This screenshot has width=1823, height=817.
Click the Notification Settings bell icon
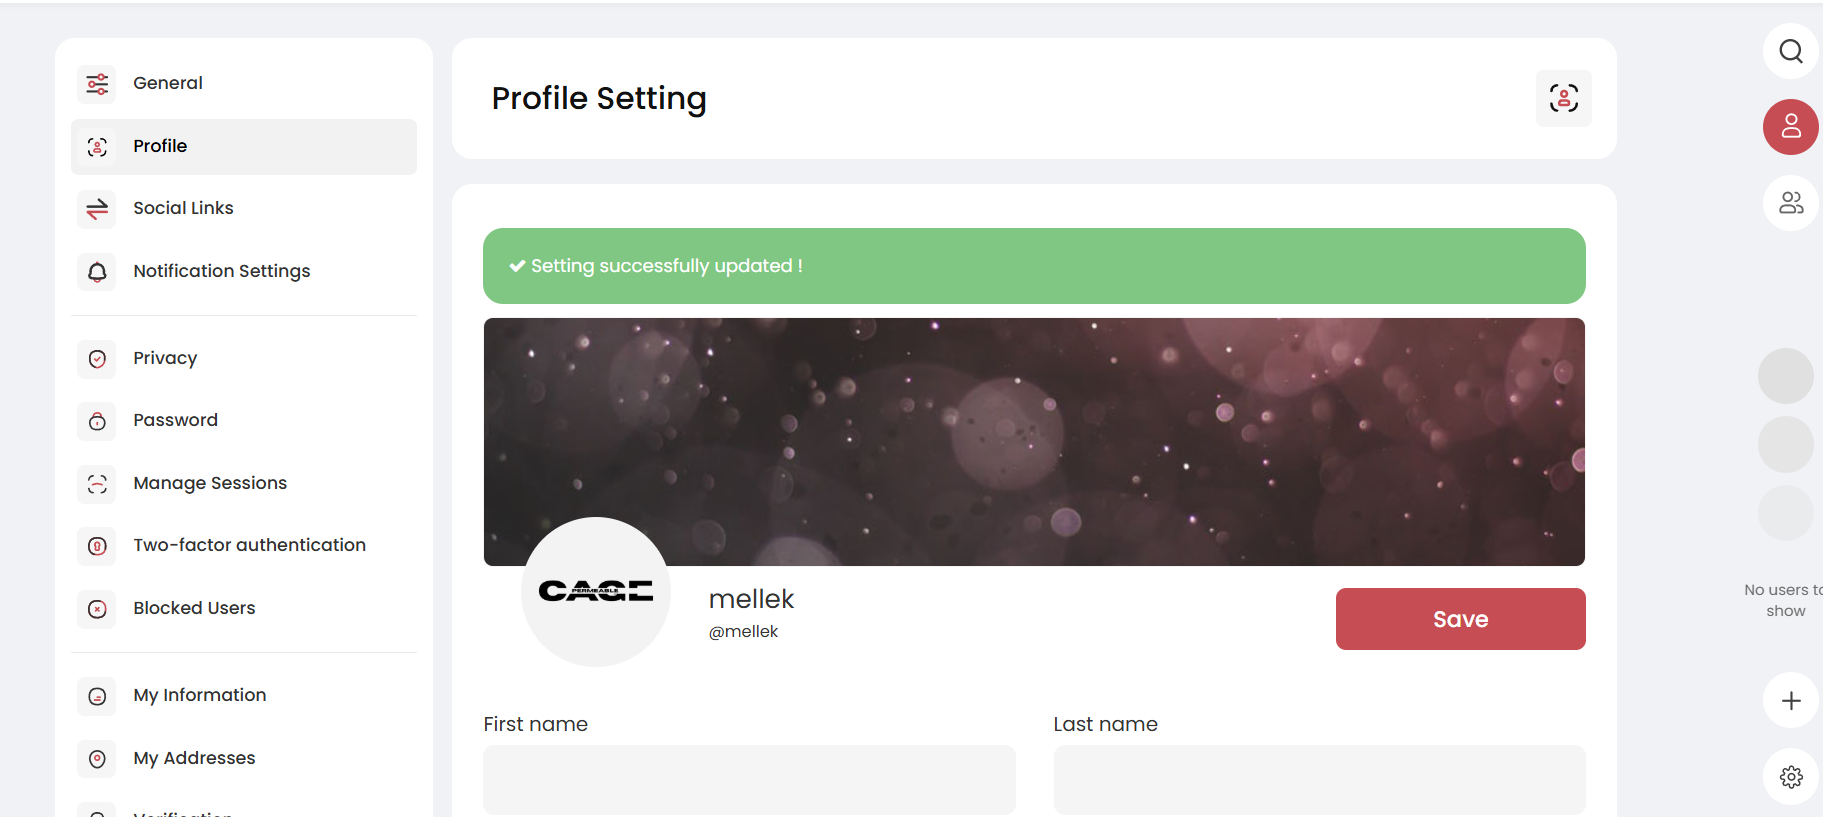click(x=97, y=272)
